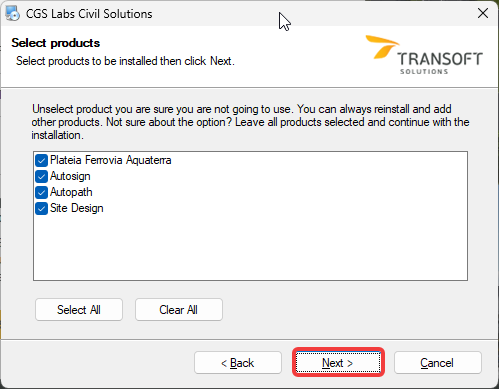Image resolution: width=499 pixels, height=389 pixels.
Task: Close the CGS Labs installer window
Action: pyautogui.click(x=483, y=13)
